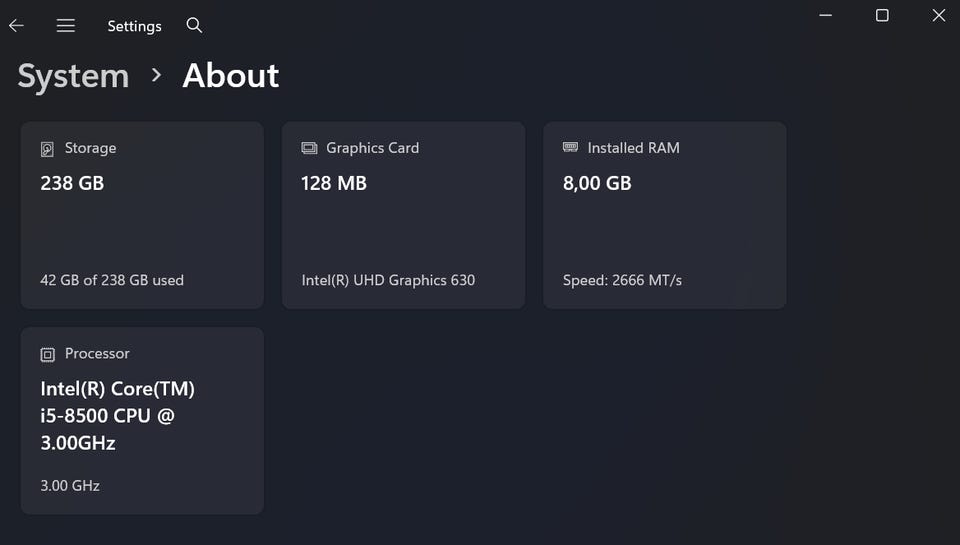Image resolution: width=960 pixels, height=545 pixels.
Task: Click the Speed 2666 MT/s text
Action: pos(622,280)
